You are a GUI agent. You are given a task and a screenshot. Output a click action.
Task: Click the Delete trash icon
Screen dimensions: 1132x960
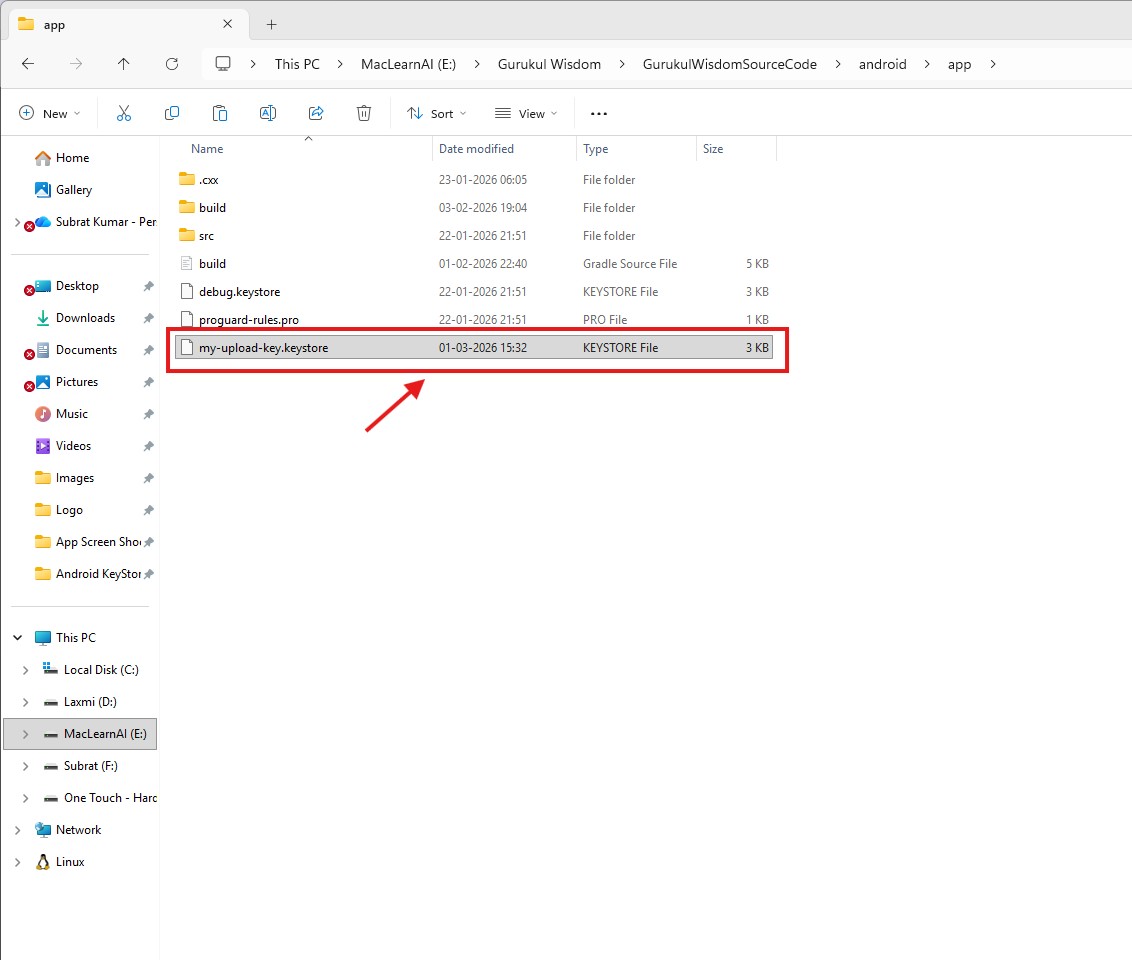pos(364,113)
